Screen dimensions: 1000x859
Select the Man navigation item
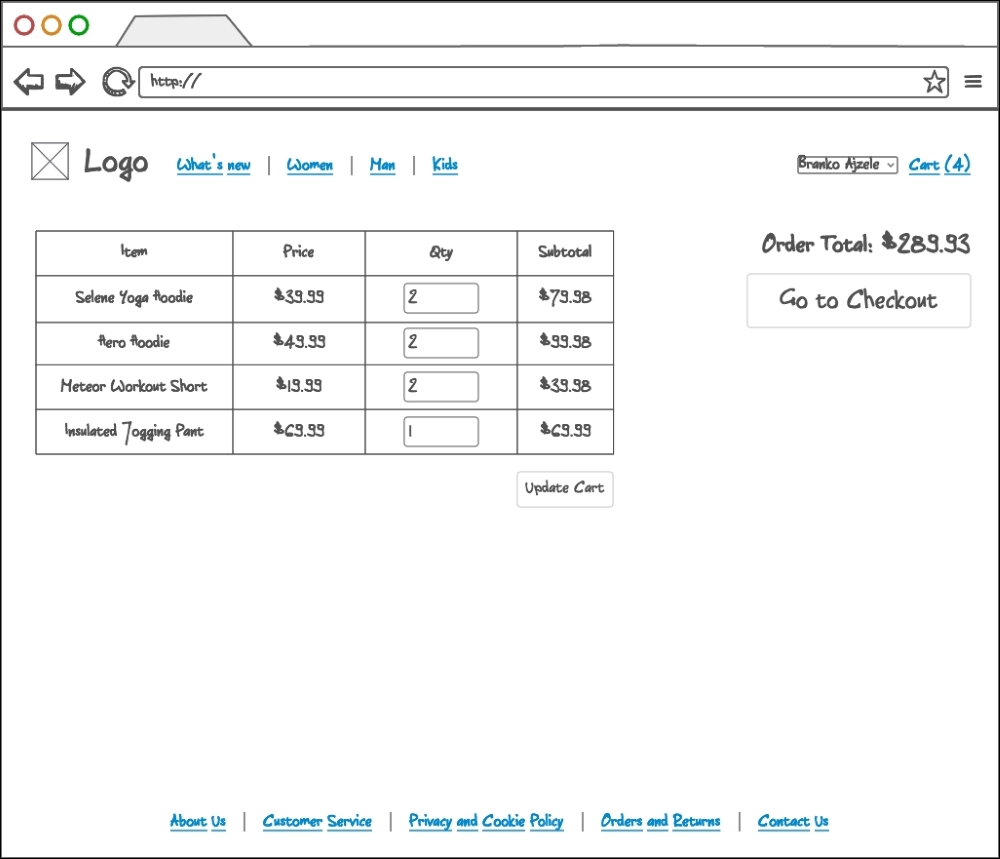coord(382,165)
